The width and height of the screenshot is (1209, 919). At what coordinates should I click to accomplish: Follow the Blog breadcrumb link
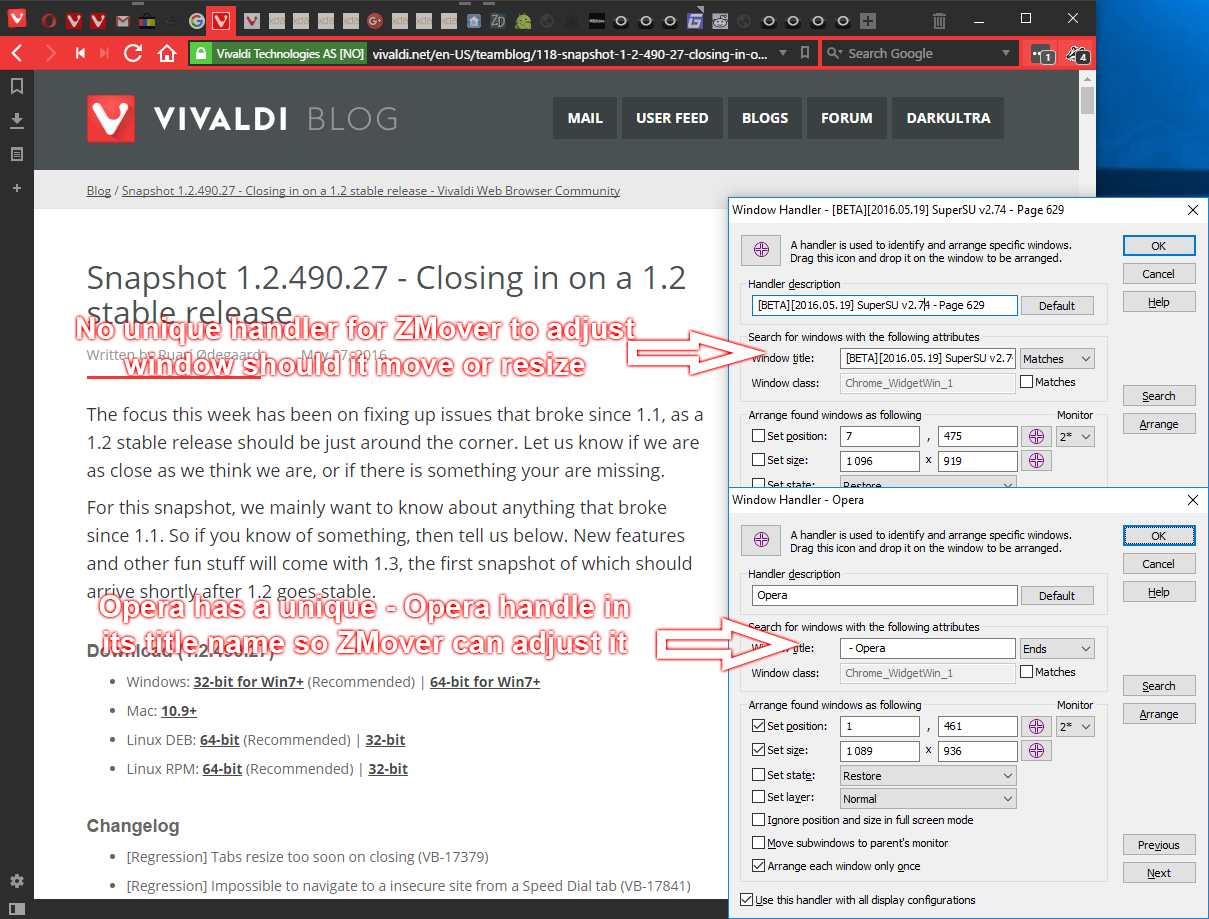click(99, 191)
